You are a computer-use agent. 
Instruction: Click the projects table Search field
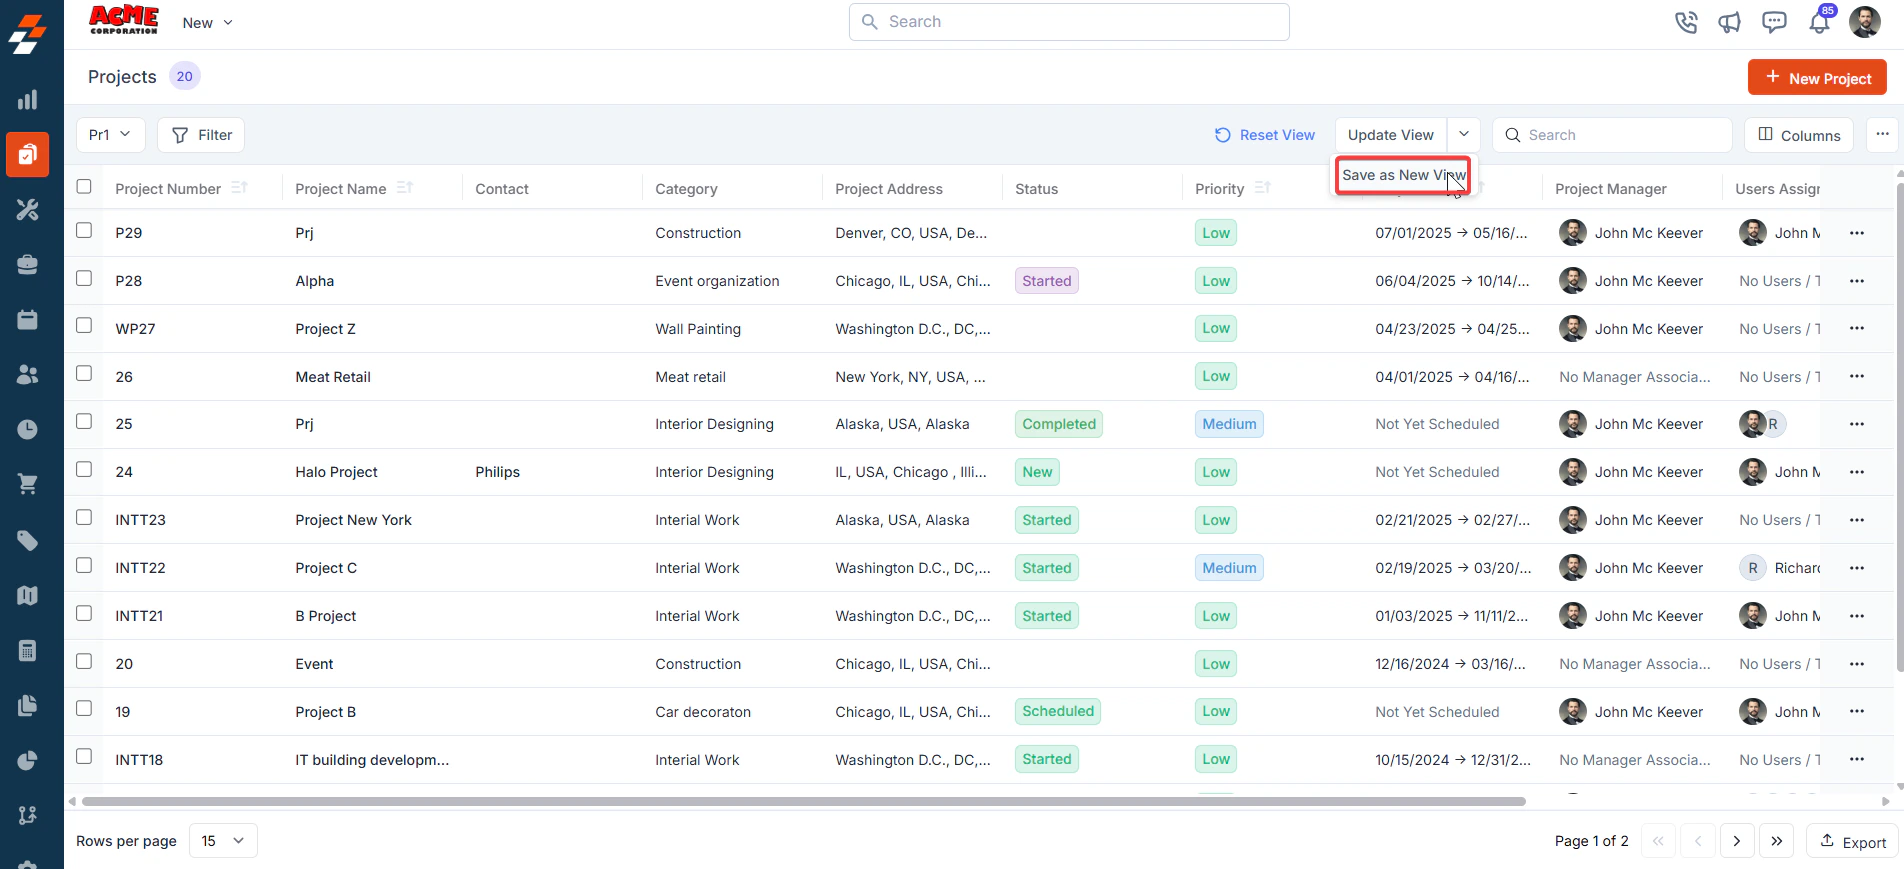1612,135
